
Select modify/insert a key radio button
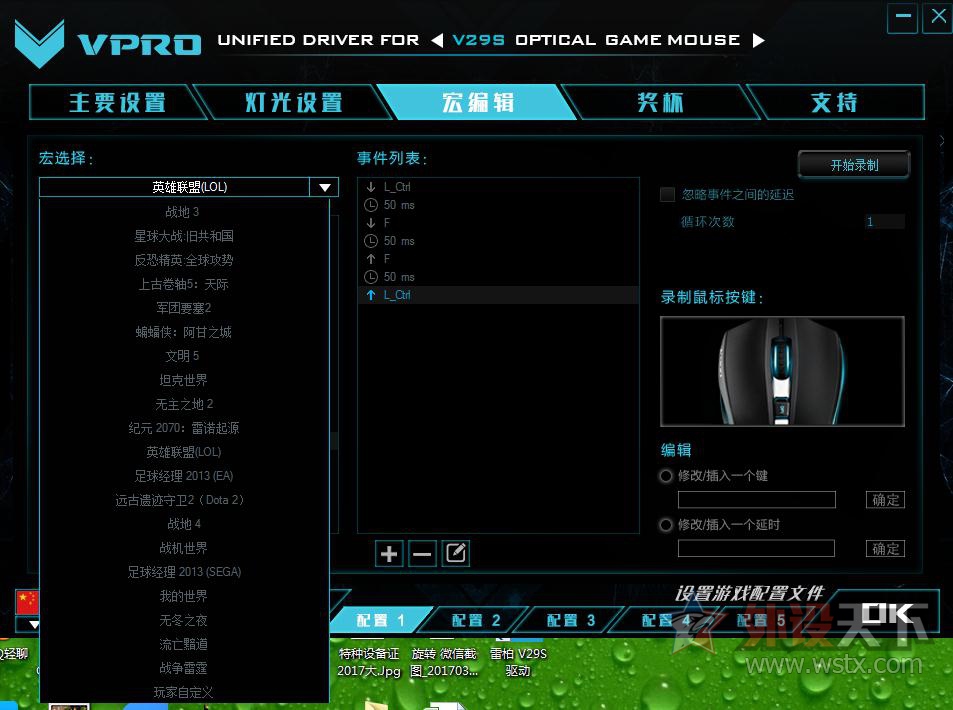(666, 476)
